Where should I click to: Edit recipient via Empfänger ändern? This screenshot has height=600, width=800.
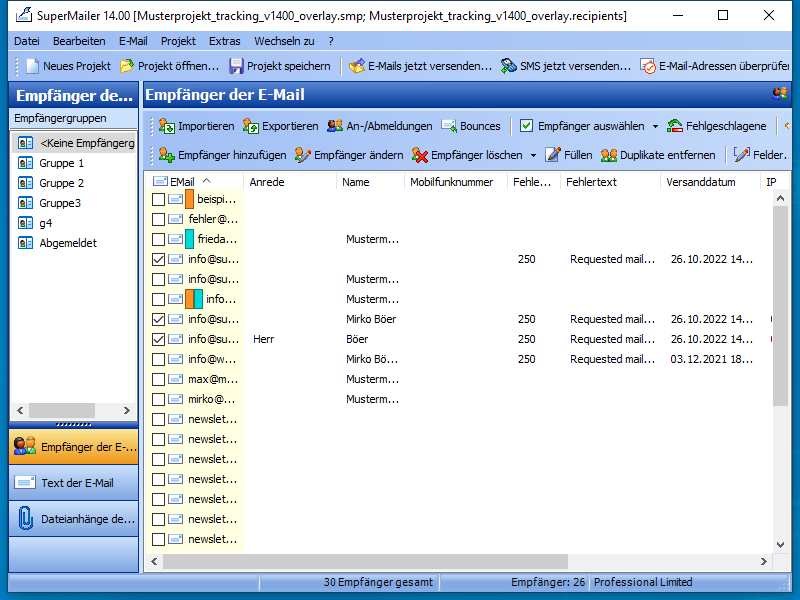(x=349, y=155)
